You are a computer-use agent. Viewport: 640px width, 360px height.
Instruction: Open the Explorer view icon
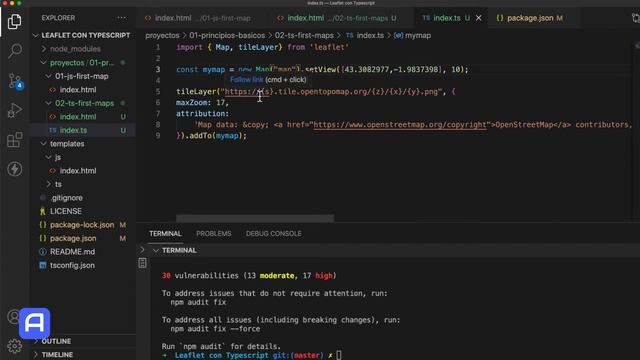15,21
